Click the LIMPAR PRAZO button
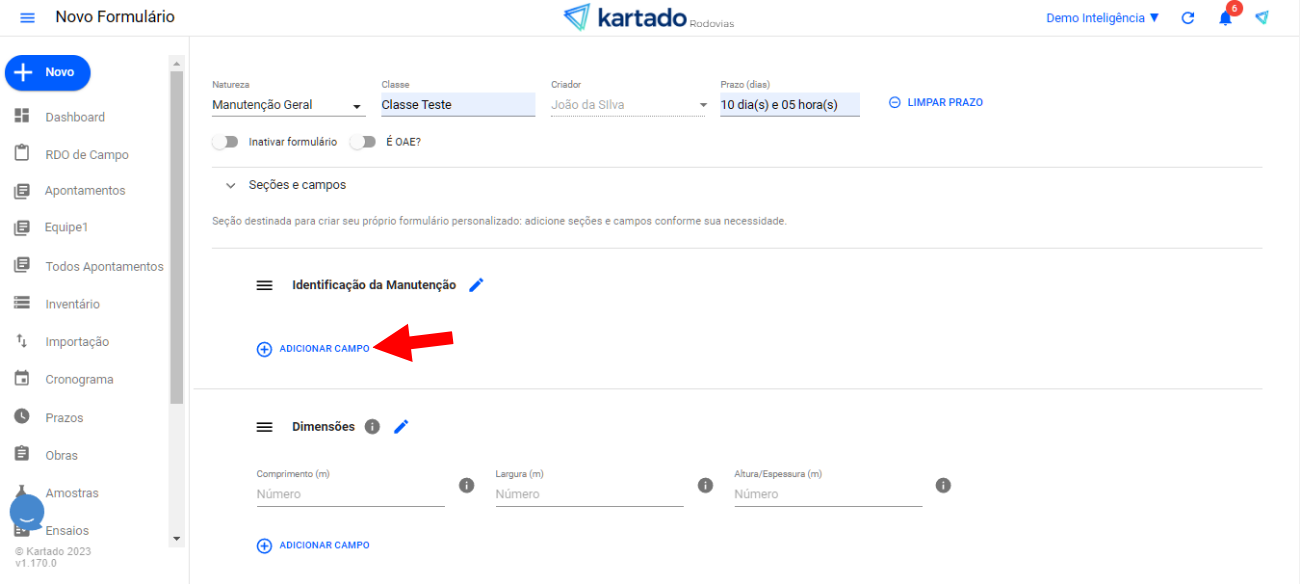Screen dimensions: 1301x584 click(936, 102)
